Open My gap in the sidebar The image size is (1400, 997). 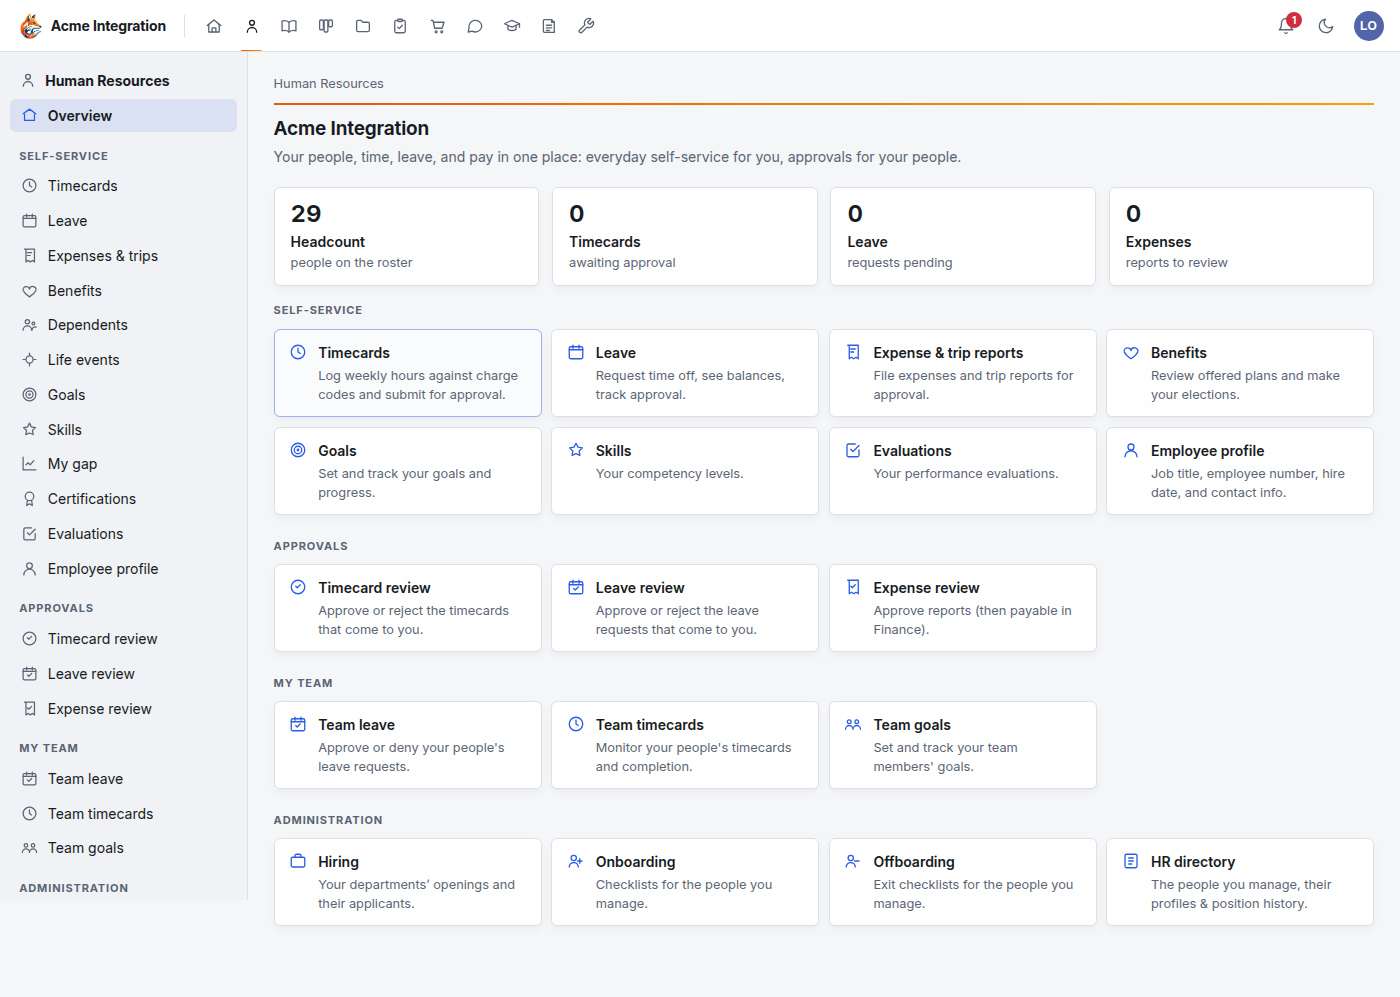coord(123,464)
